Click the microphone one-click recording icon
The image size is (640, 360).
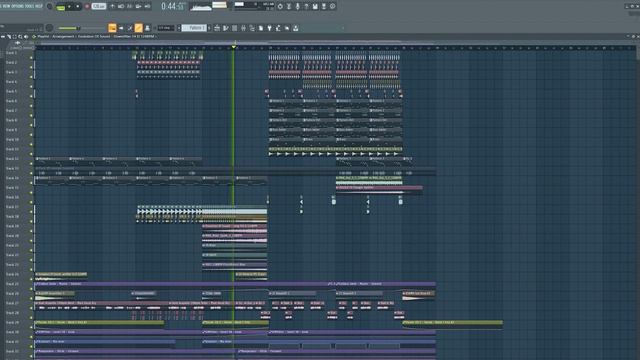pos(298,6)
